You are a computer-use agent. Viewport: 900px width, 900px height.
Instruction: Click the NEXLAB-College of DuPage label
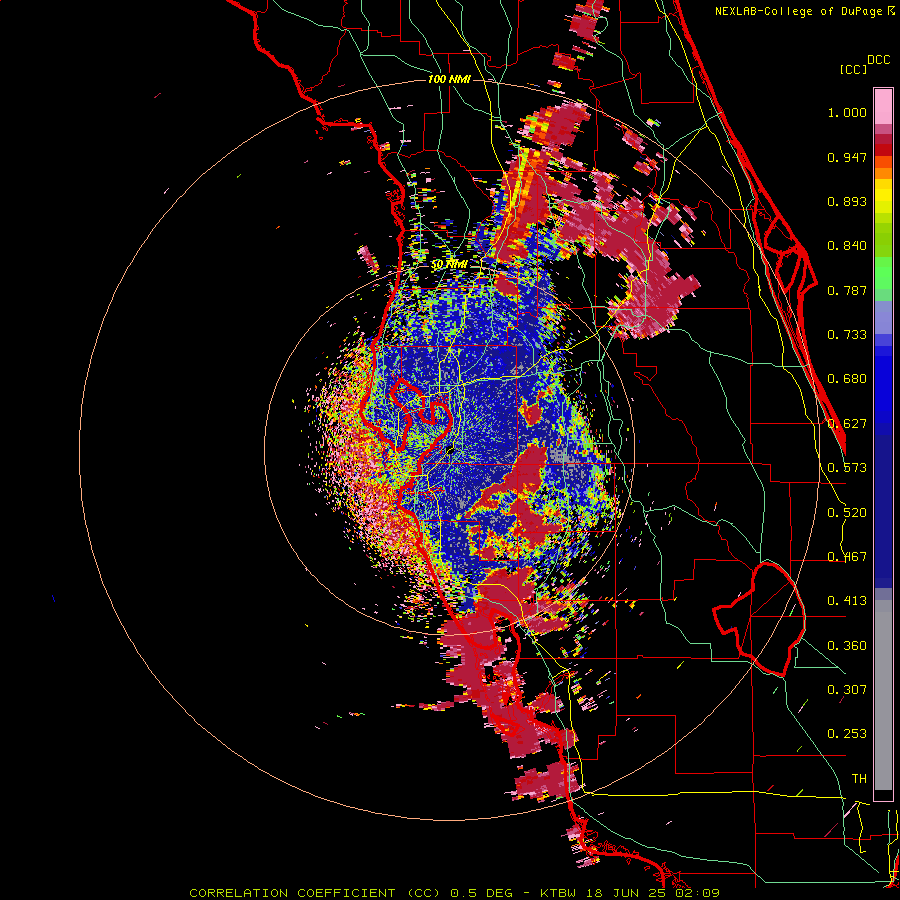(x=799, y=11)
